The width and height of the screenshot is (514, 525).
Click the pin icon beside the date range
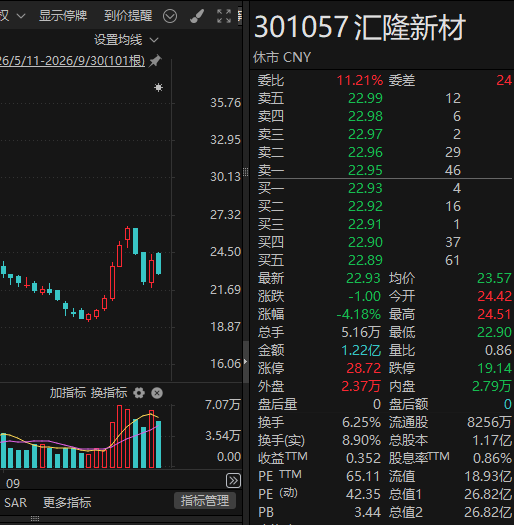[x=155, y=61]
